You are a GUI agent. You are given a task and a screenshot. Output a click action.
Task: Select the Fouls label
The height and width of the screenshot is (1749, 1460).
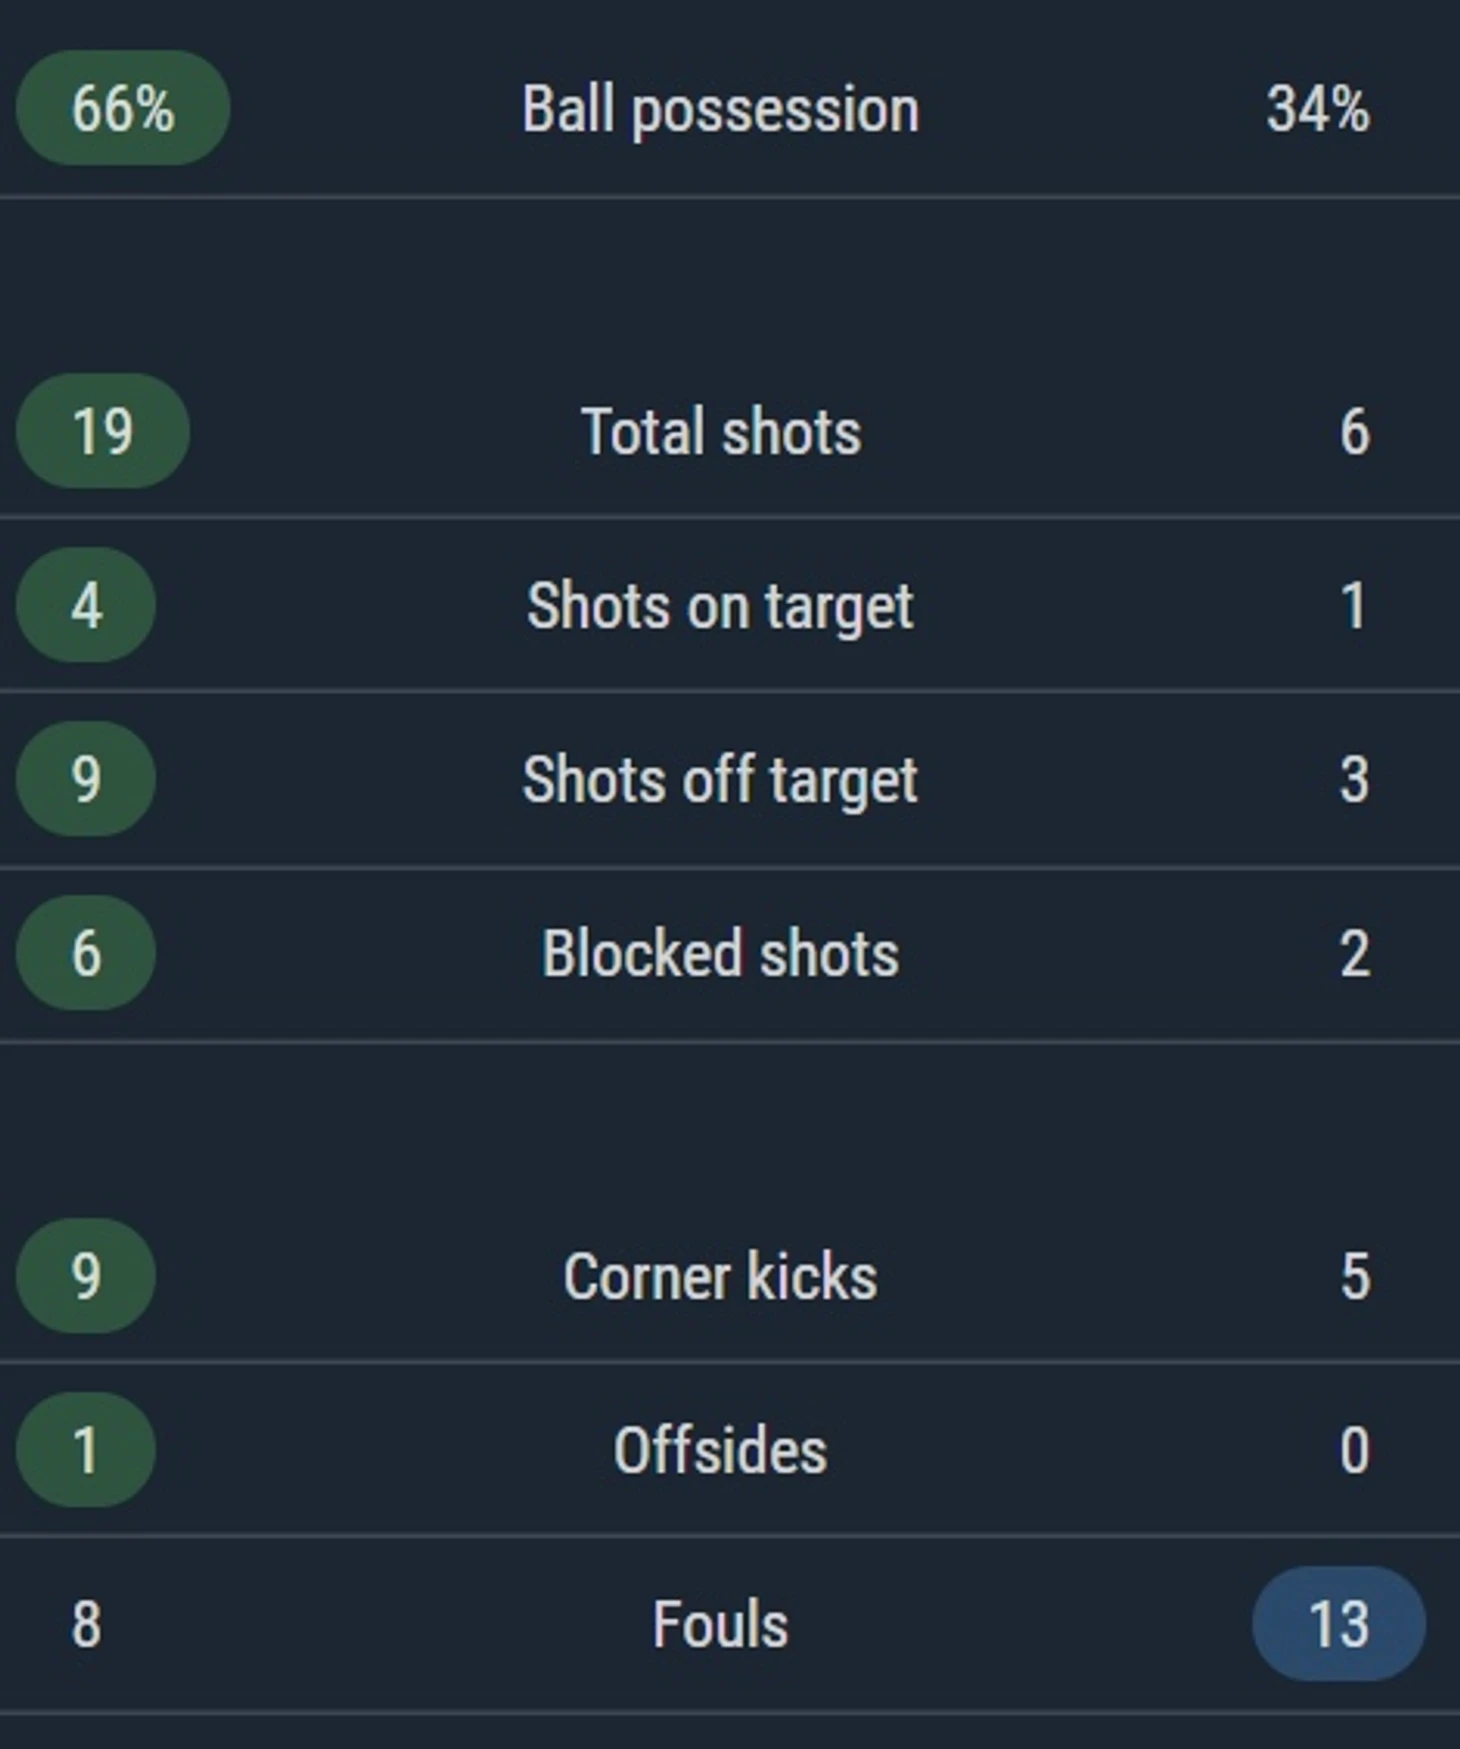720,1625
